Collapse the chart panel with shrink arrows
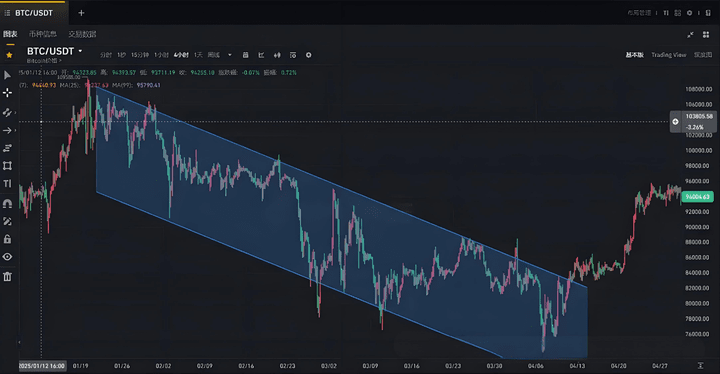The height and width of the screenshot is (374, 720). pos(690,34)
